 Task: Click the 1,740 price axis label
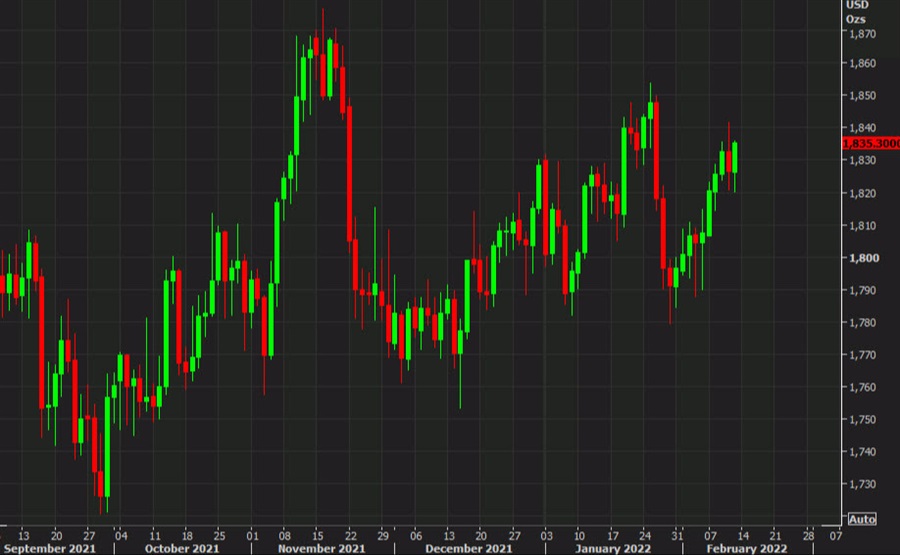coord(863,452)
